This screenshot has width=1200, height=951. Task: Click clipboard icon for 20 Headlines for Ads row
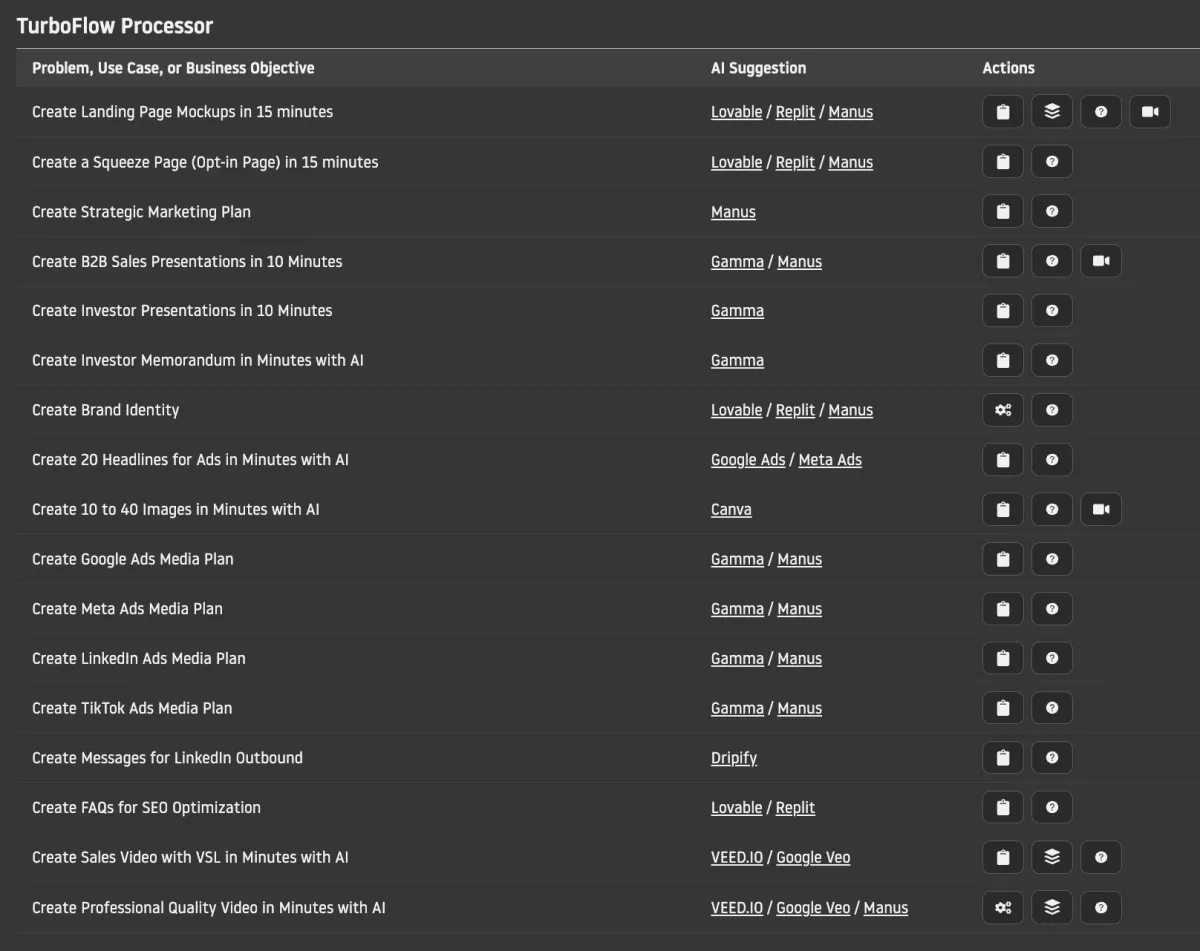coord(1003,460)
